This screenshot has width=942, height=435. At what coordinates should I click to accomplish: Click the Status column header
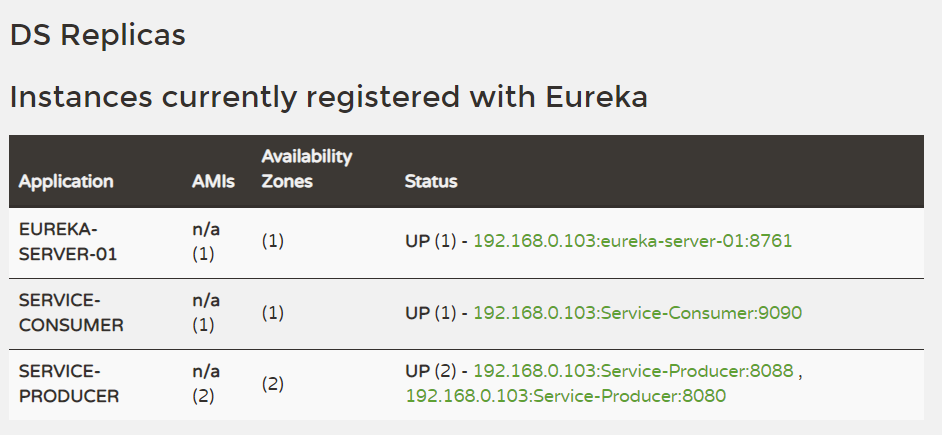[x=431, y=181]
